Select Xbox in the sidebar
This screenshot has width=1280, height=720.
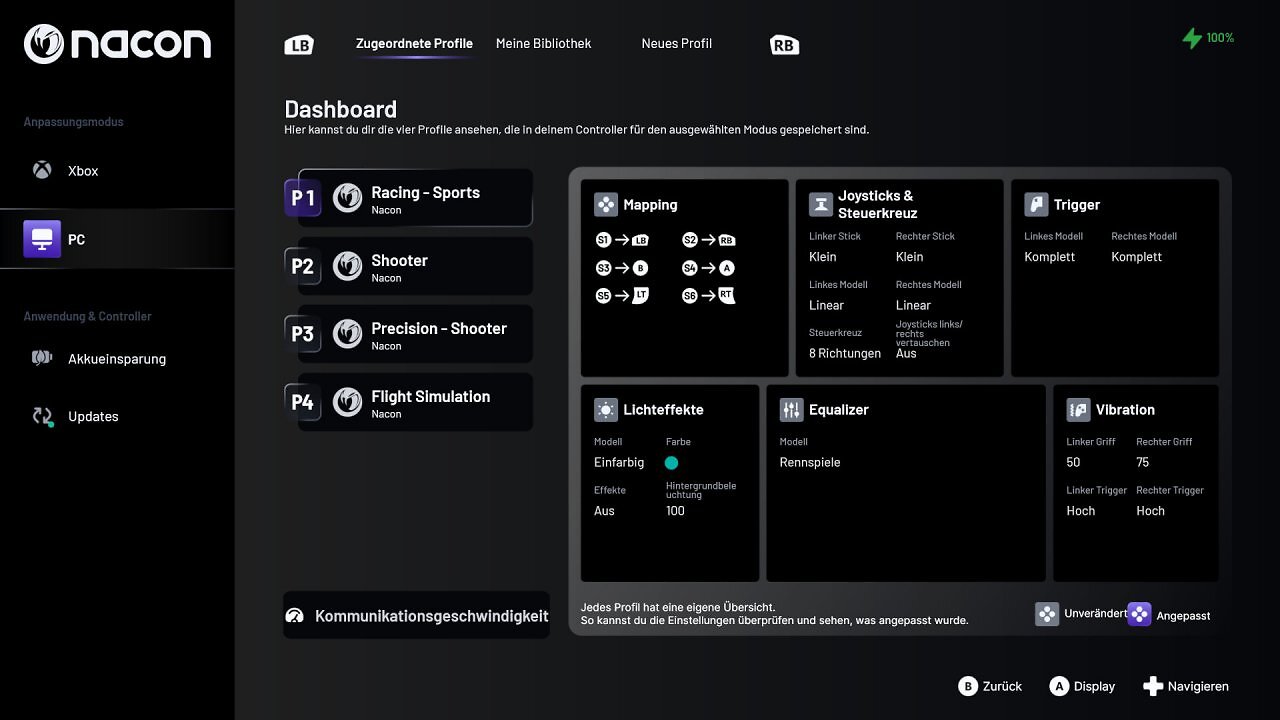(x=117, y=171)
